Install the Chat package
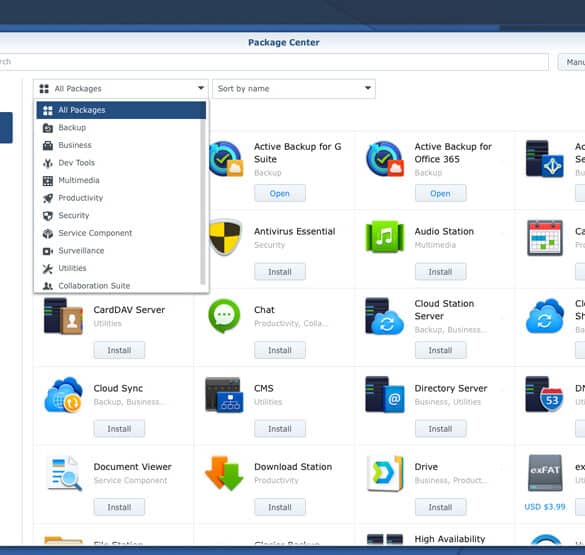585x555 pixels. tap(280, 350)
